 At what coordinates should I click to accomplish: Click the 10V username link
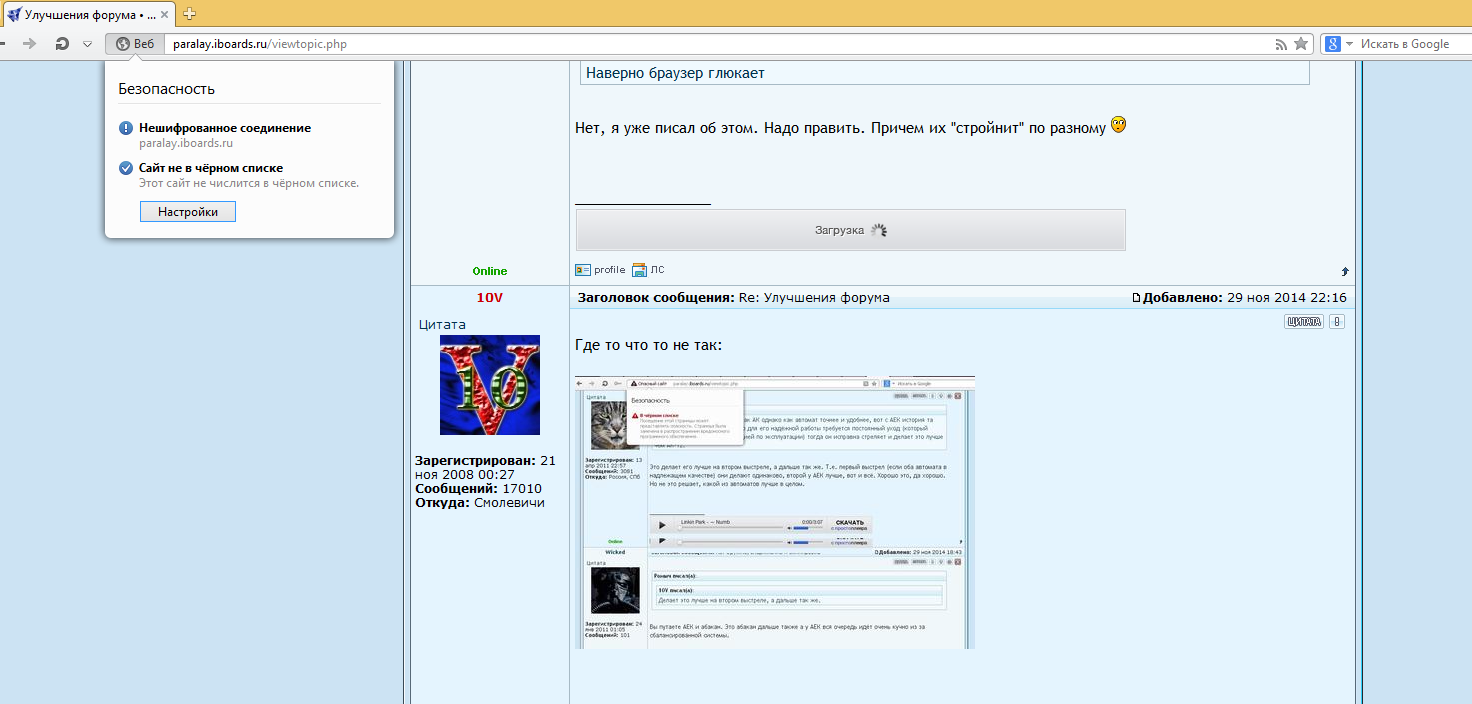click(490, 298)
